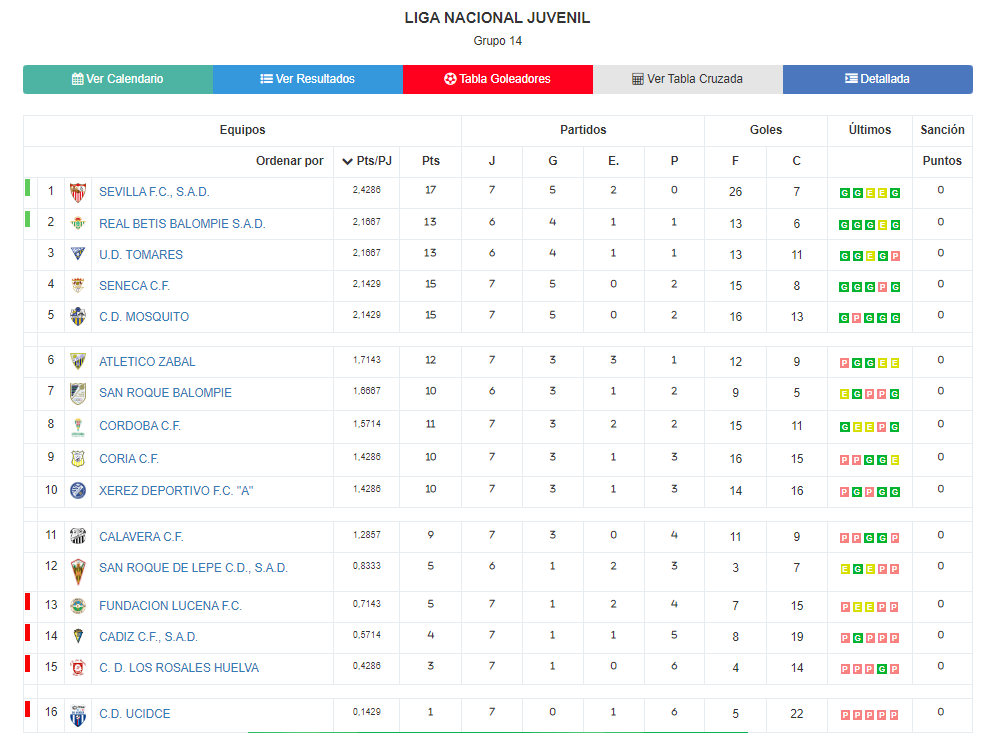
Task: Open XEREZ DEPORTIVO F.C. "A" link
Action: pos(176,491)
